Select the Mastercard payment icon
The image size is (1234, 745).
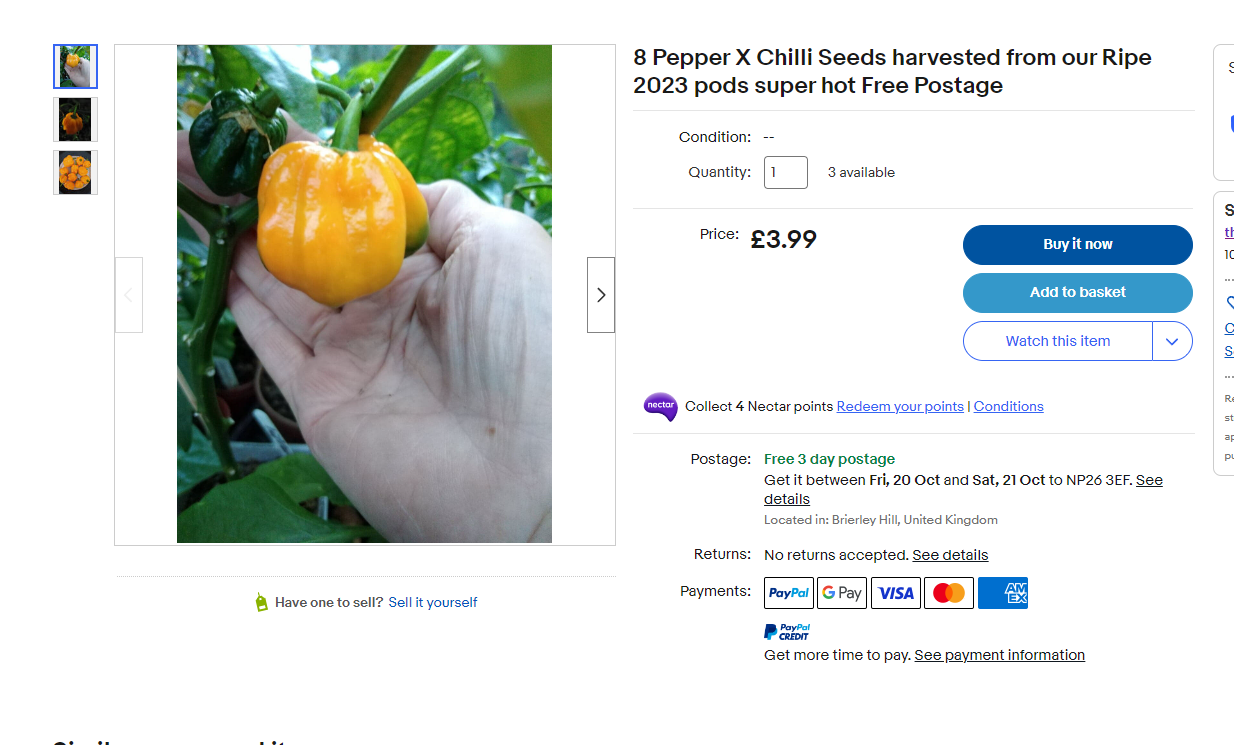coord(948,592)
